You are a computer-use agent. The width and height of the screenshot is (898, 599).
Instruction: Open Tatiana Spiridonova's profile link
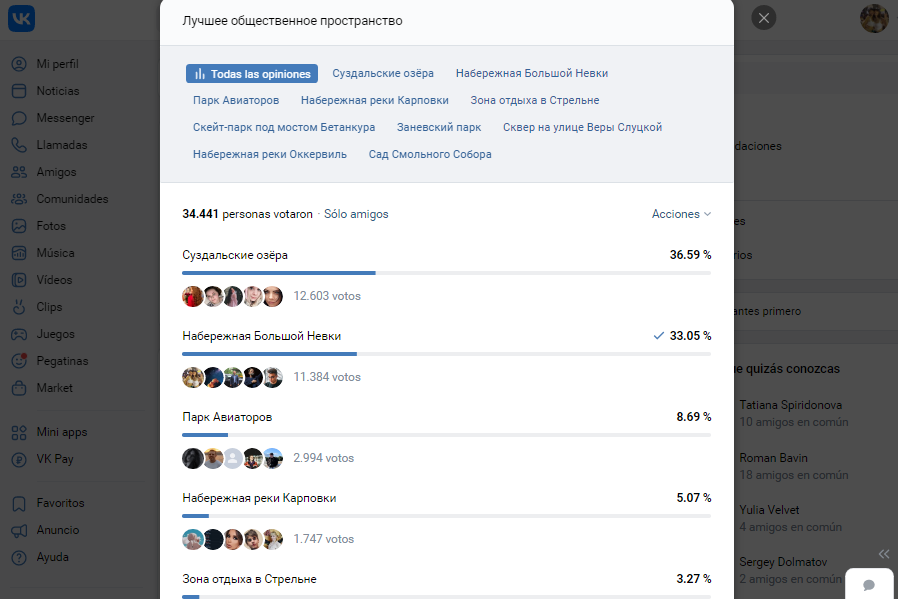[790, 405]
